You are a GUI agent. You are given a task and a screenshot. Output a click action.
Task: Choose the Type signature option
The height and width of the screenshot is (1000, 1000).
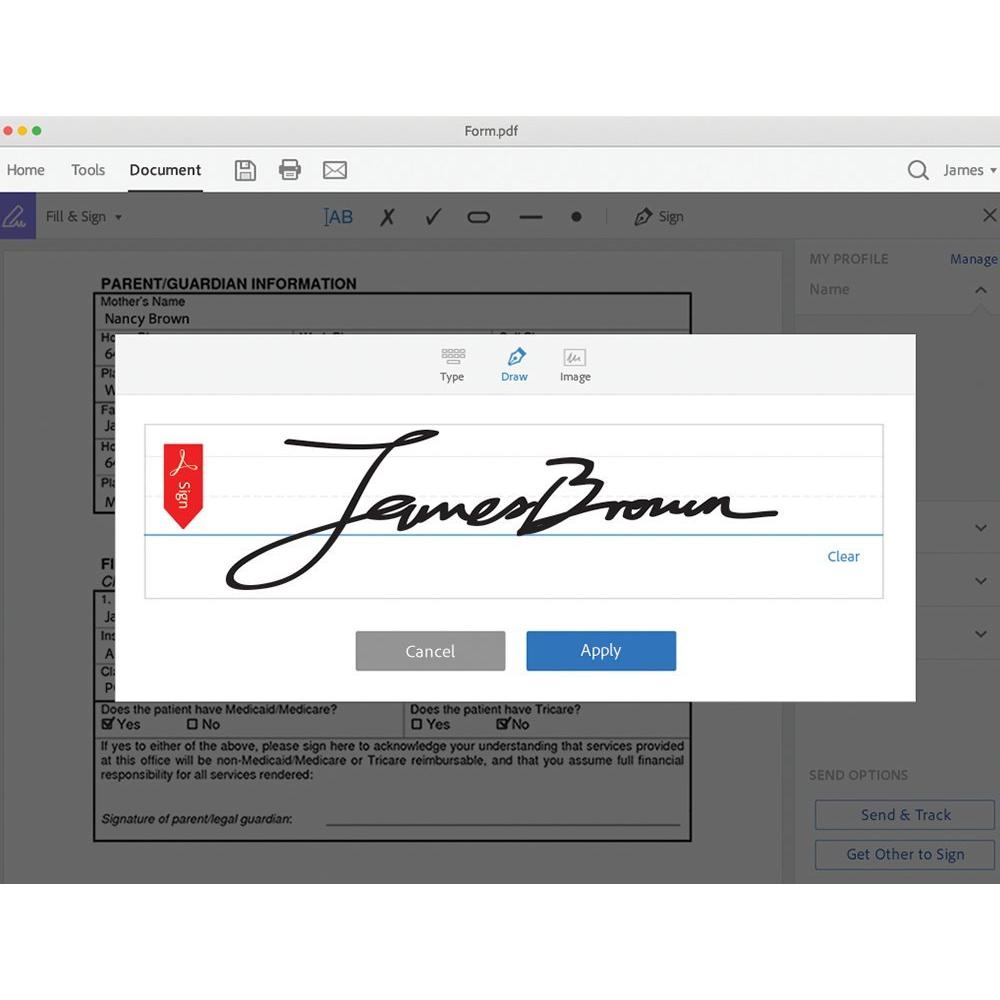click(452, 365)
